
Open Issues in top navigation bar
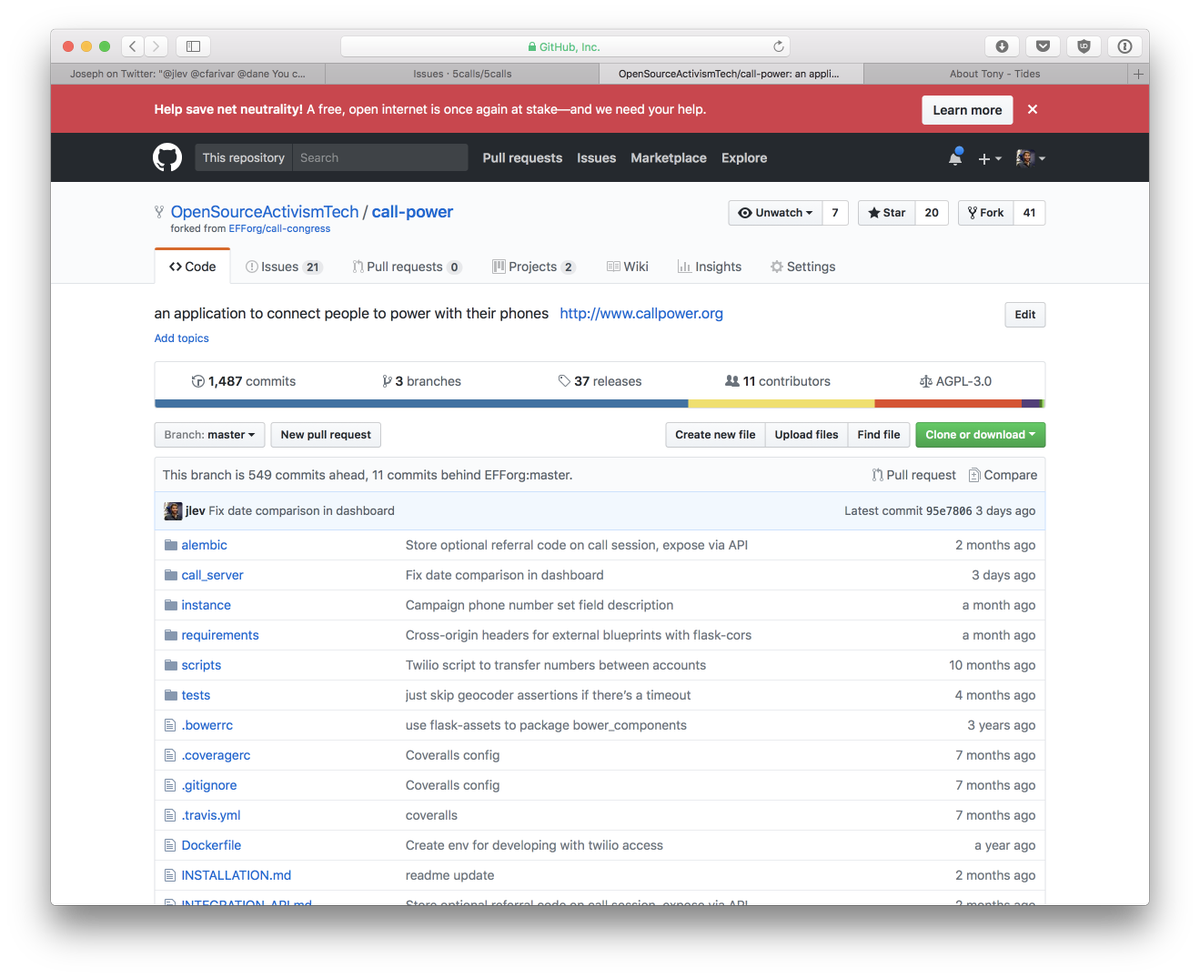click(596, 158)
